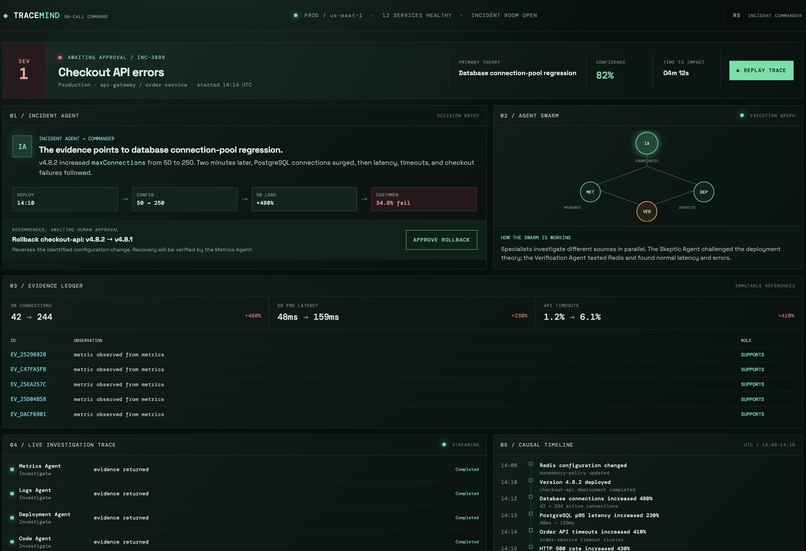Click the Code Agent green status square
The width and height of the screenshot is (806, 551).
point(12,542)
